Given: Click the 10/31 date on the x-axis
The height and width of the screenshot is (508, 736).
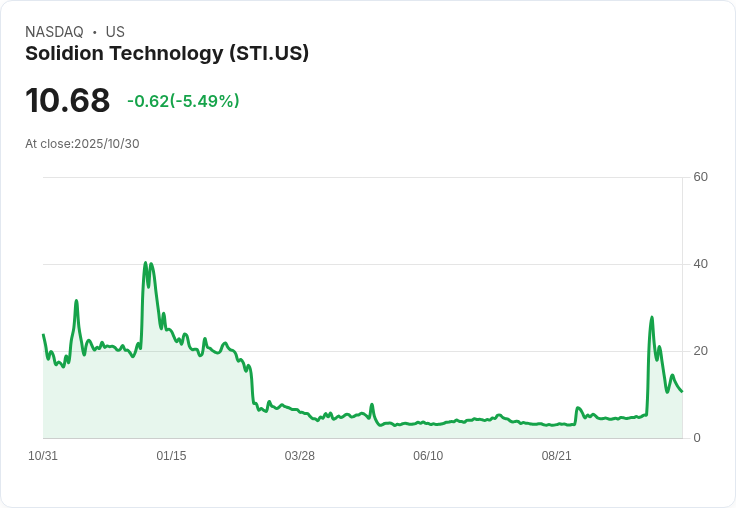Looking at the screenshot, I should (x=43, y=456).
